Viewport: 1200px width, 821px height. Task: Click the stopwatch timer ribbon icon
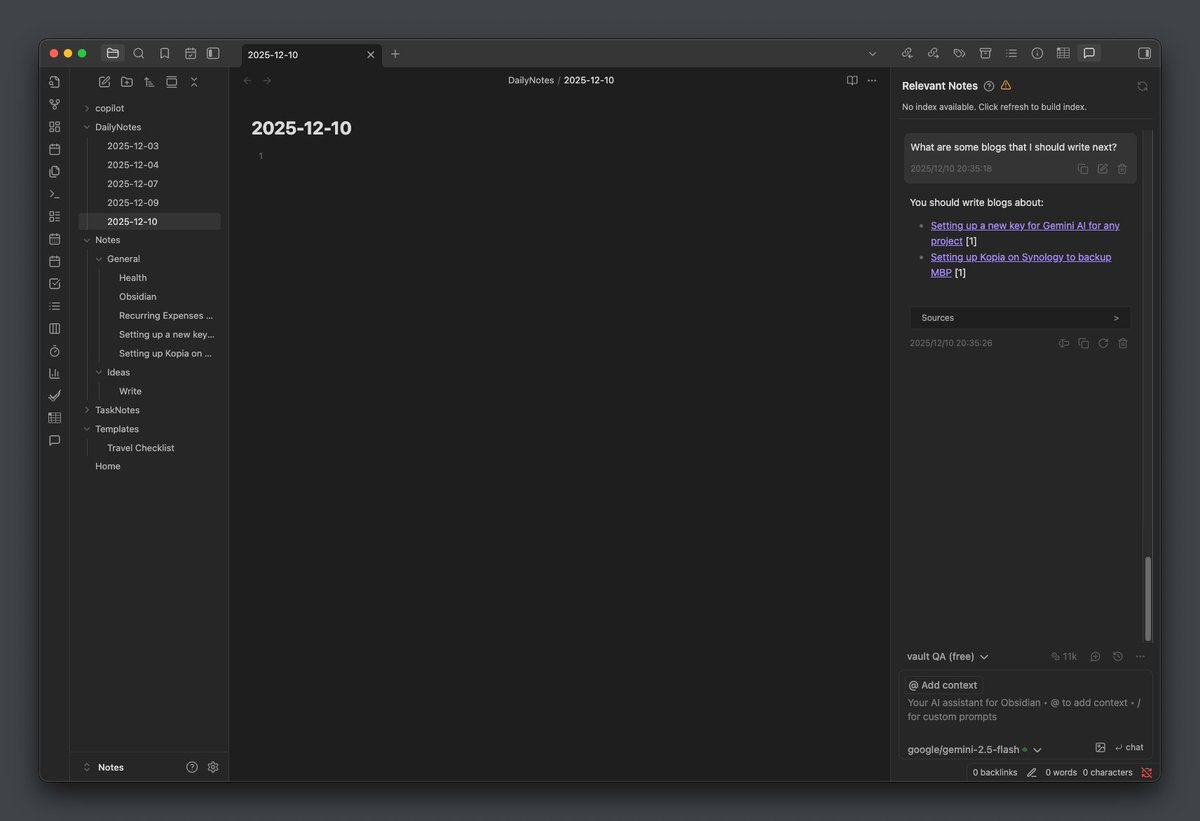point(54,351)
